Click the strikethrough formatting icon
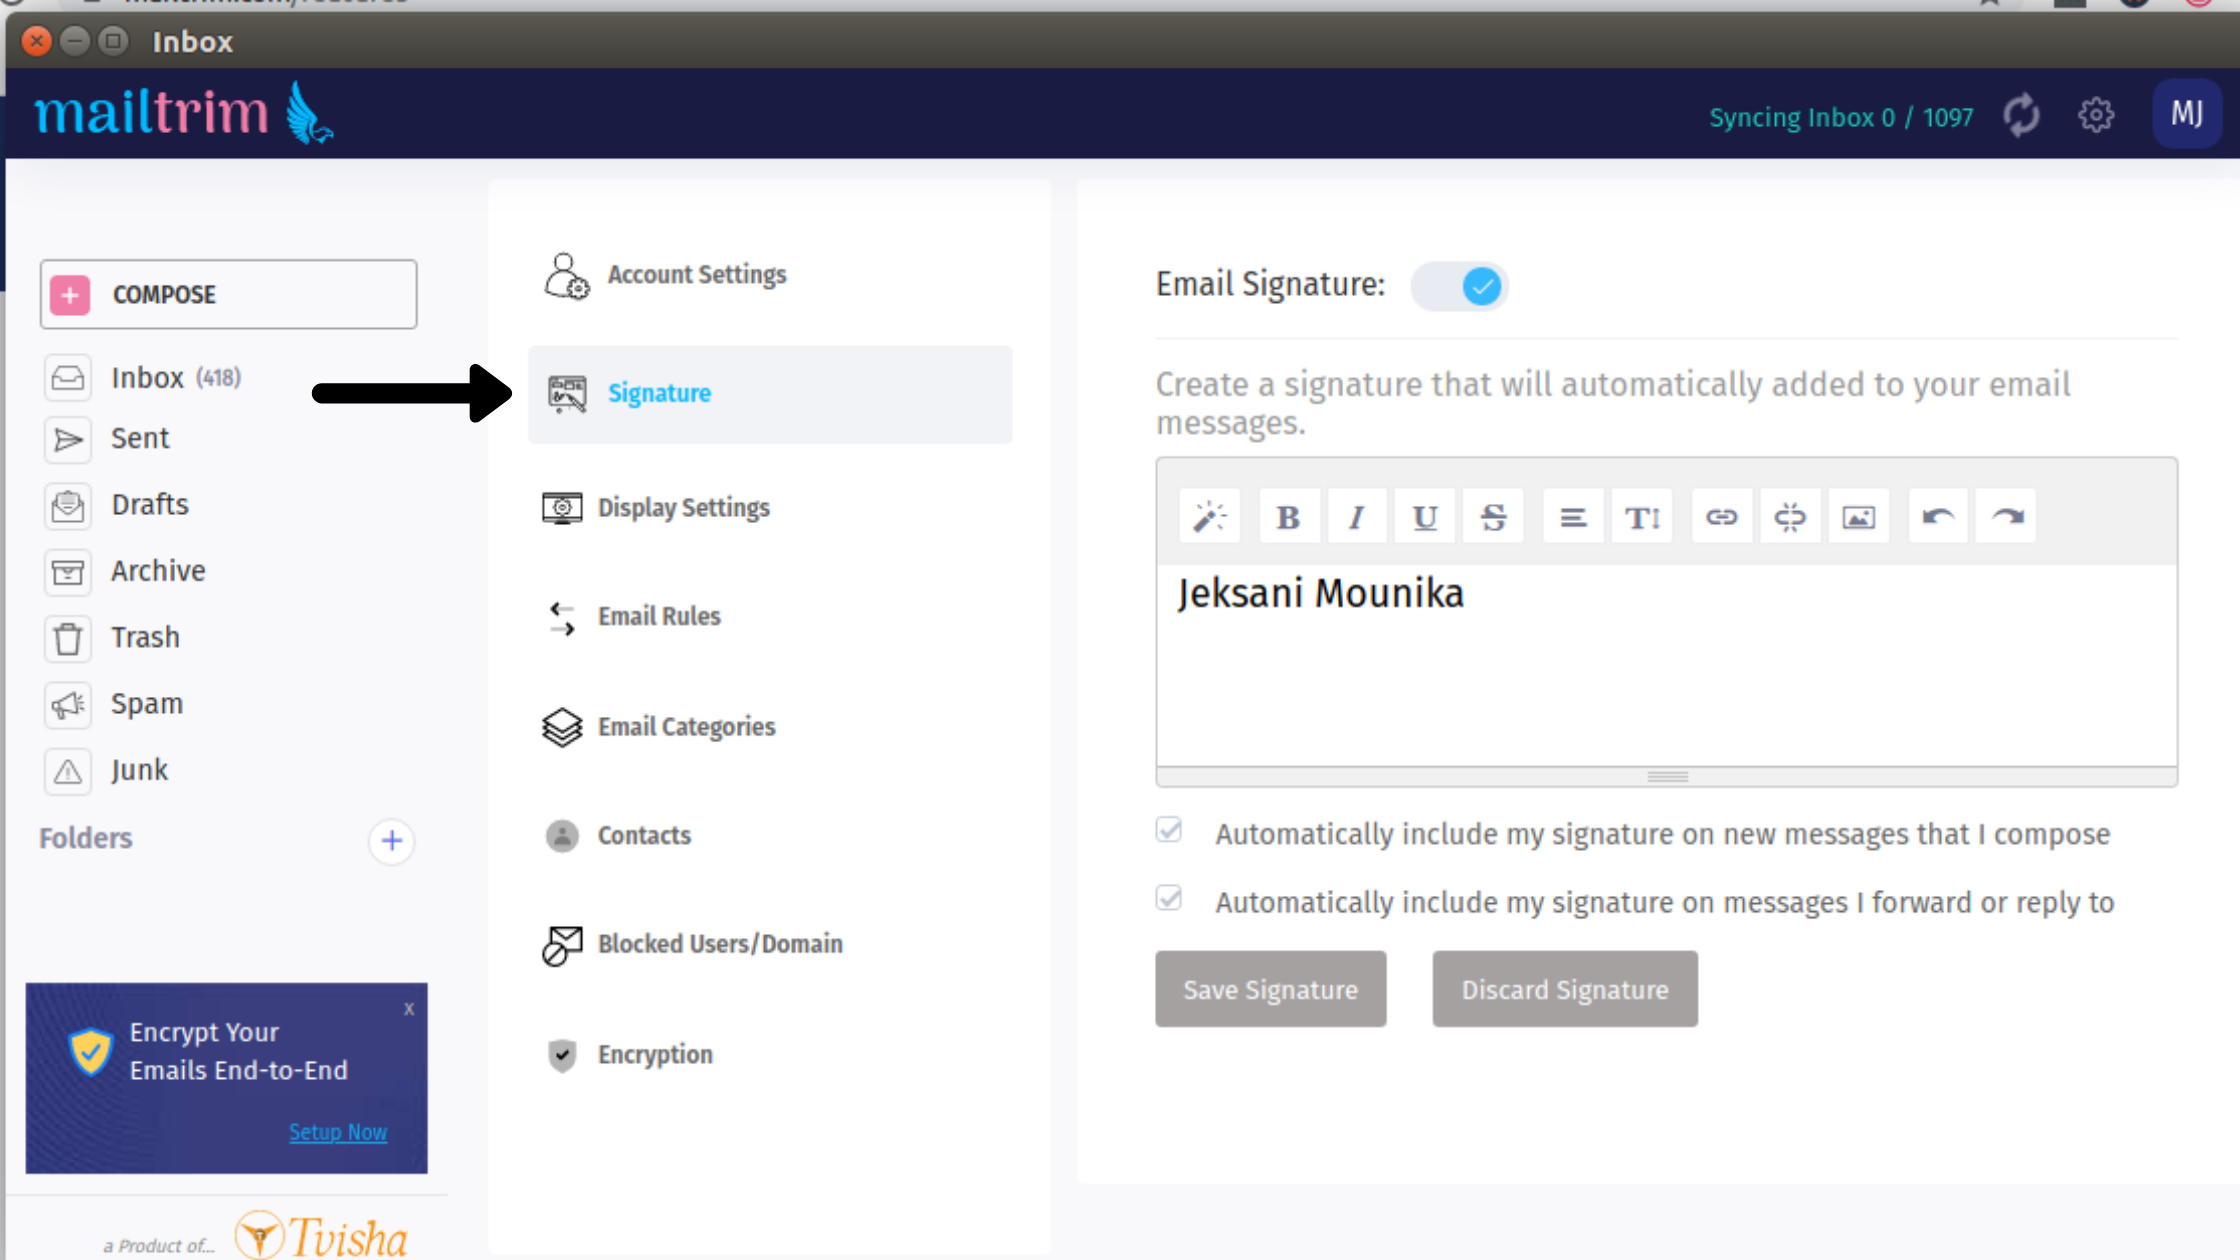This screenshot has width=2240, height=1260. pos(1493,517)
